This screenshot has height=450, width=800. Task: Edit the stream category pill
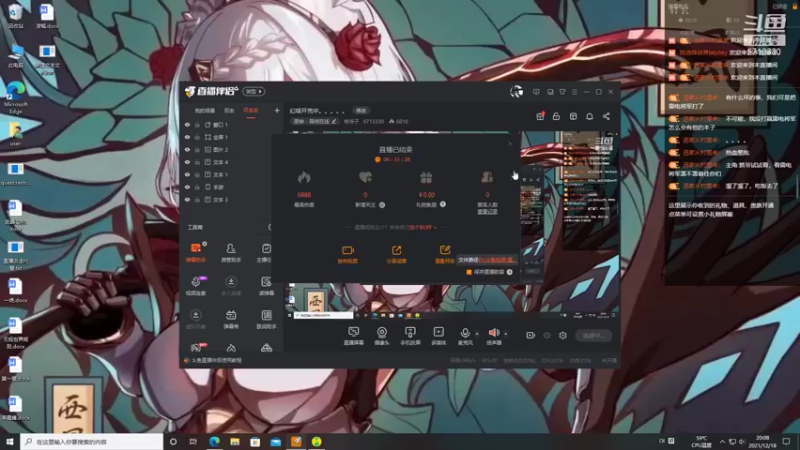click(x=314, y=121)
